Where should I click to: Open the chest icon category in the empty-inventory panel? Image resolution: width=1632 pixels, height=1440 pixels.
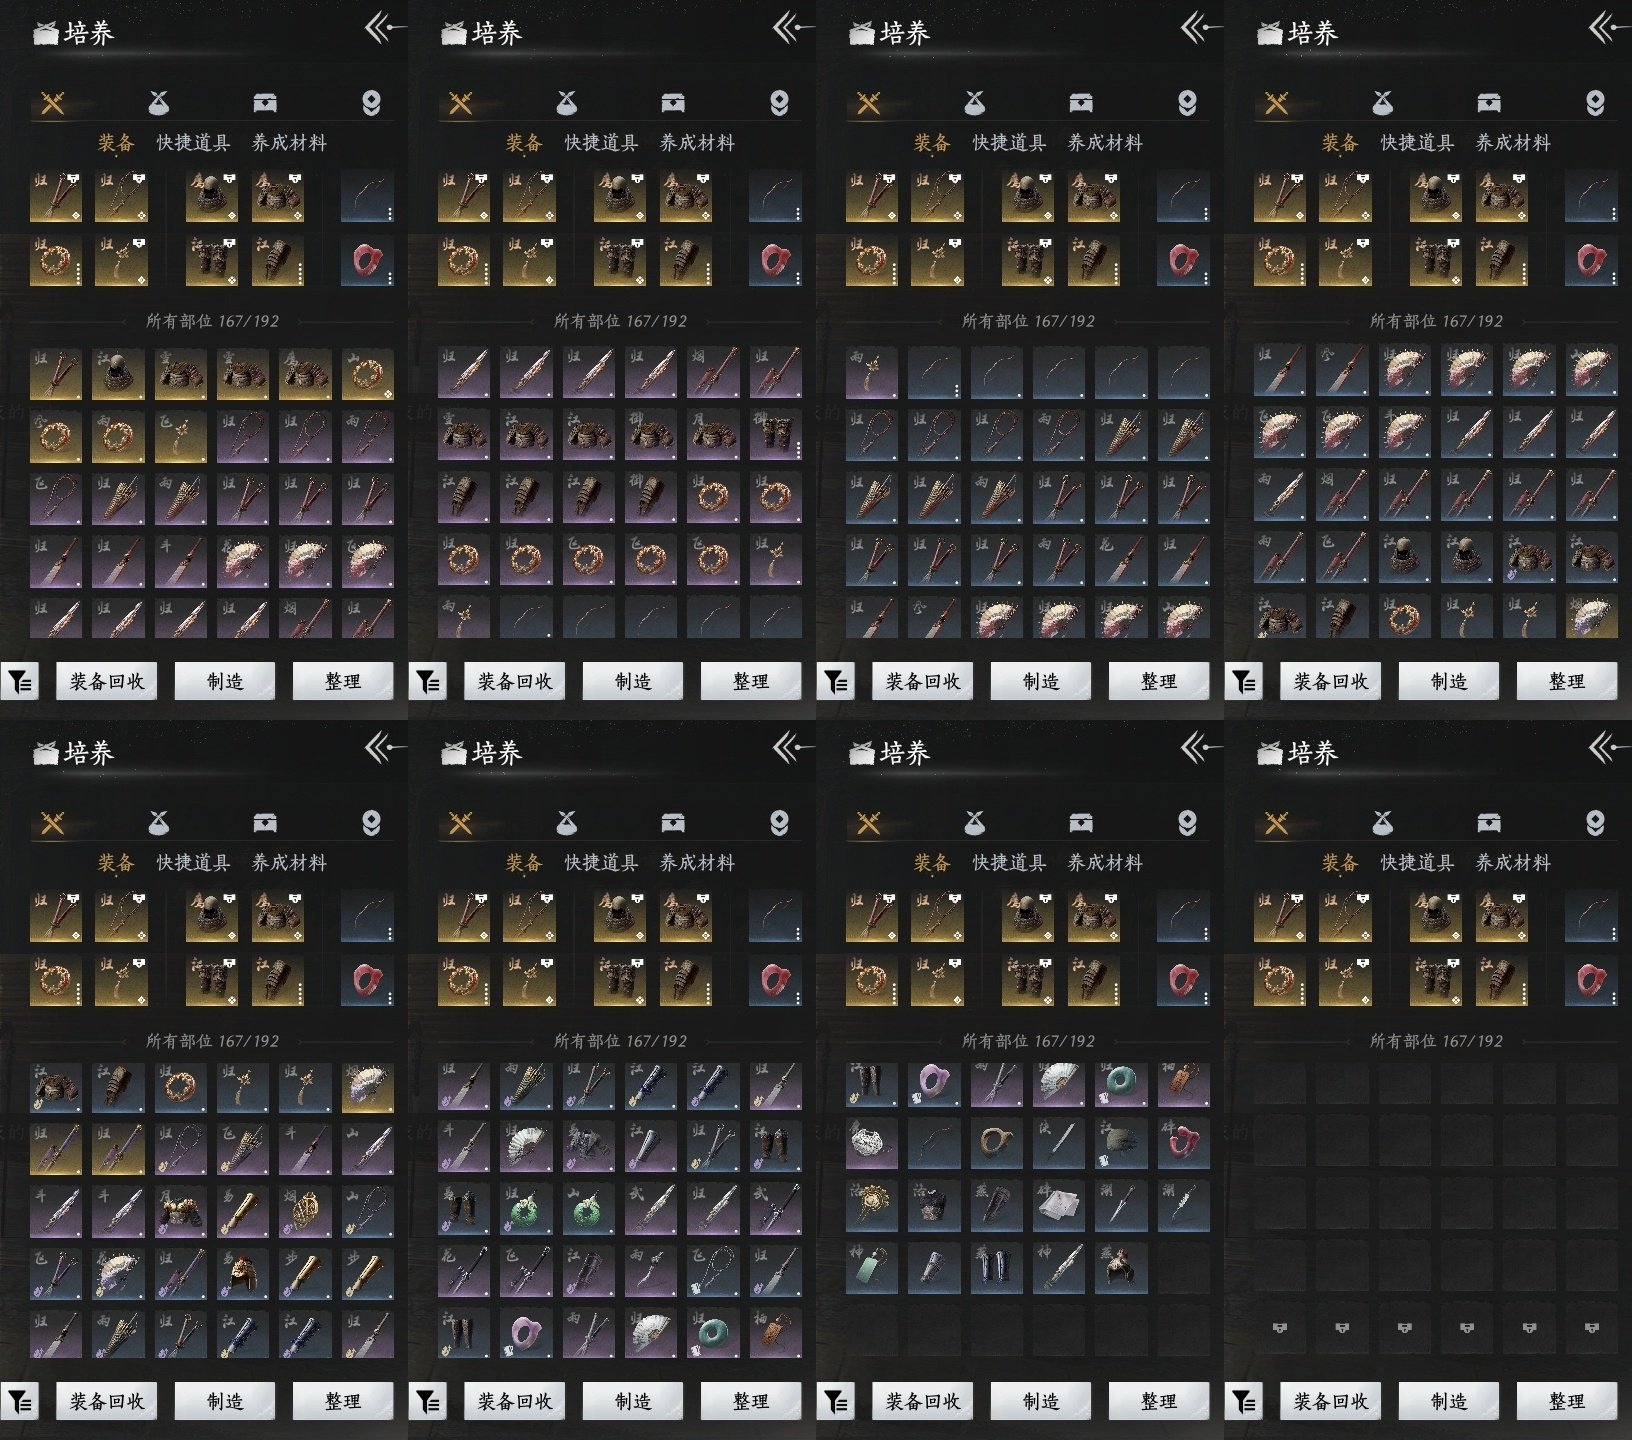tap(1488, 823)
